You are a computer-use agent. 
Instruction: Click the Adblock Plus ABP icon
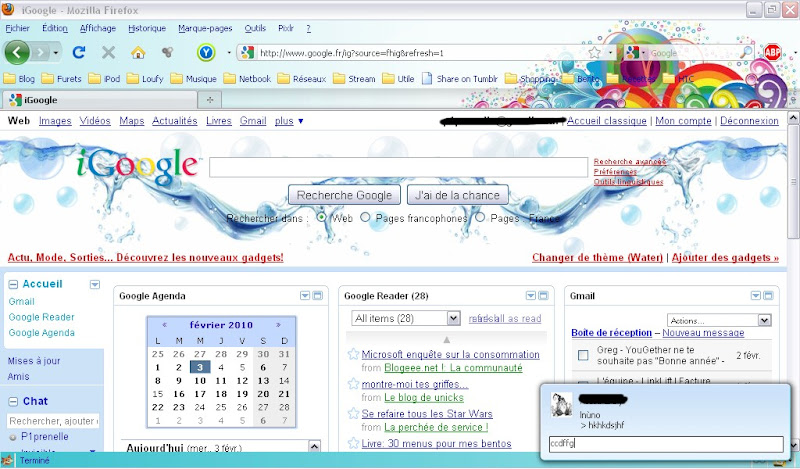pyautogui.click(x=772, y=52)
